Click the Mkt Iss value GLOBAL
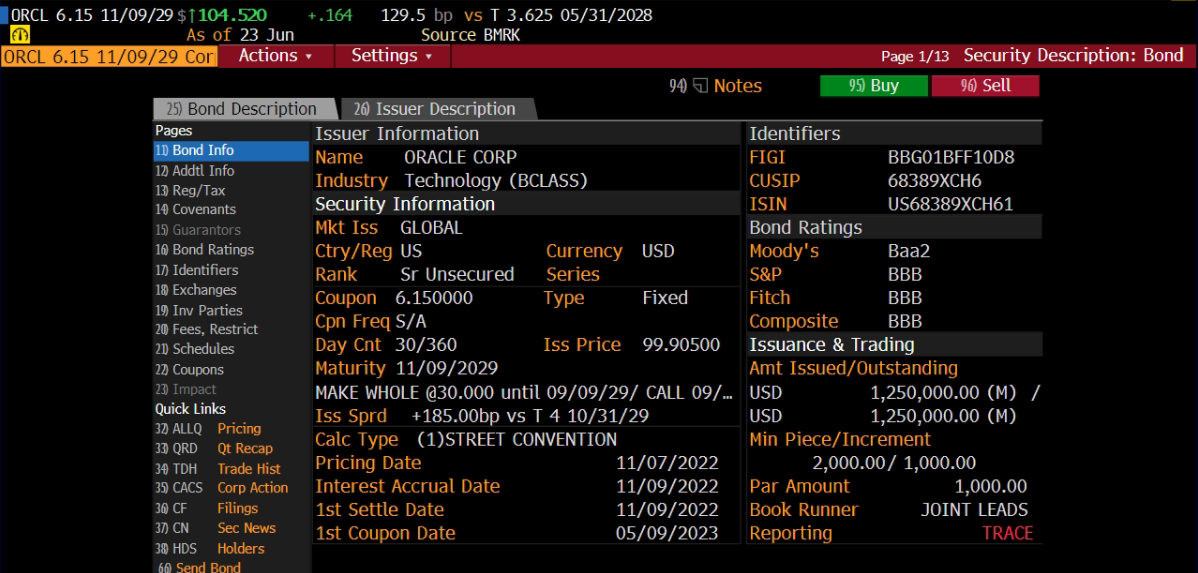Viewport: 1198px width, 573px height. tap(431, 228)
